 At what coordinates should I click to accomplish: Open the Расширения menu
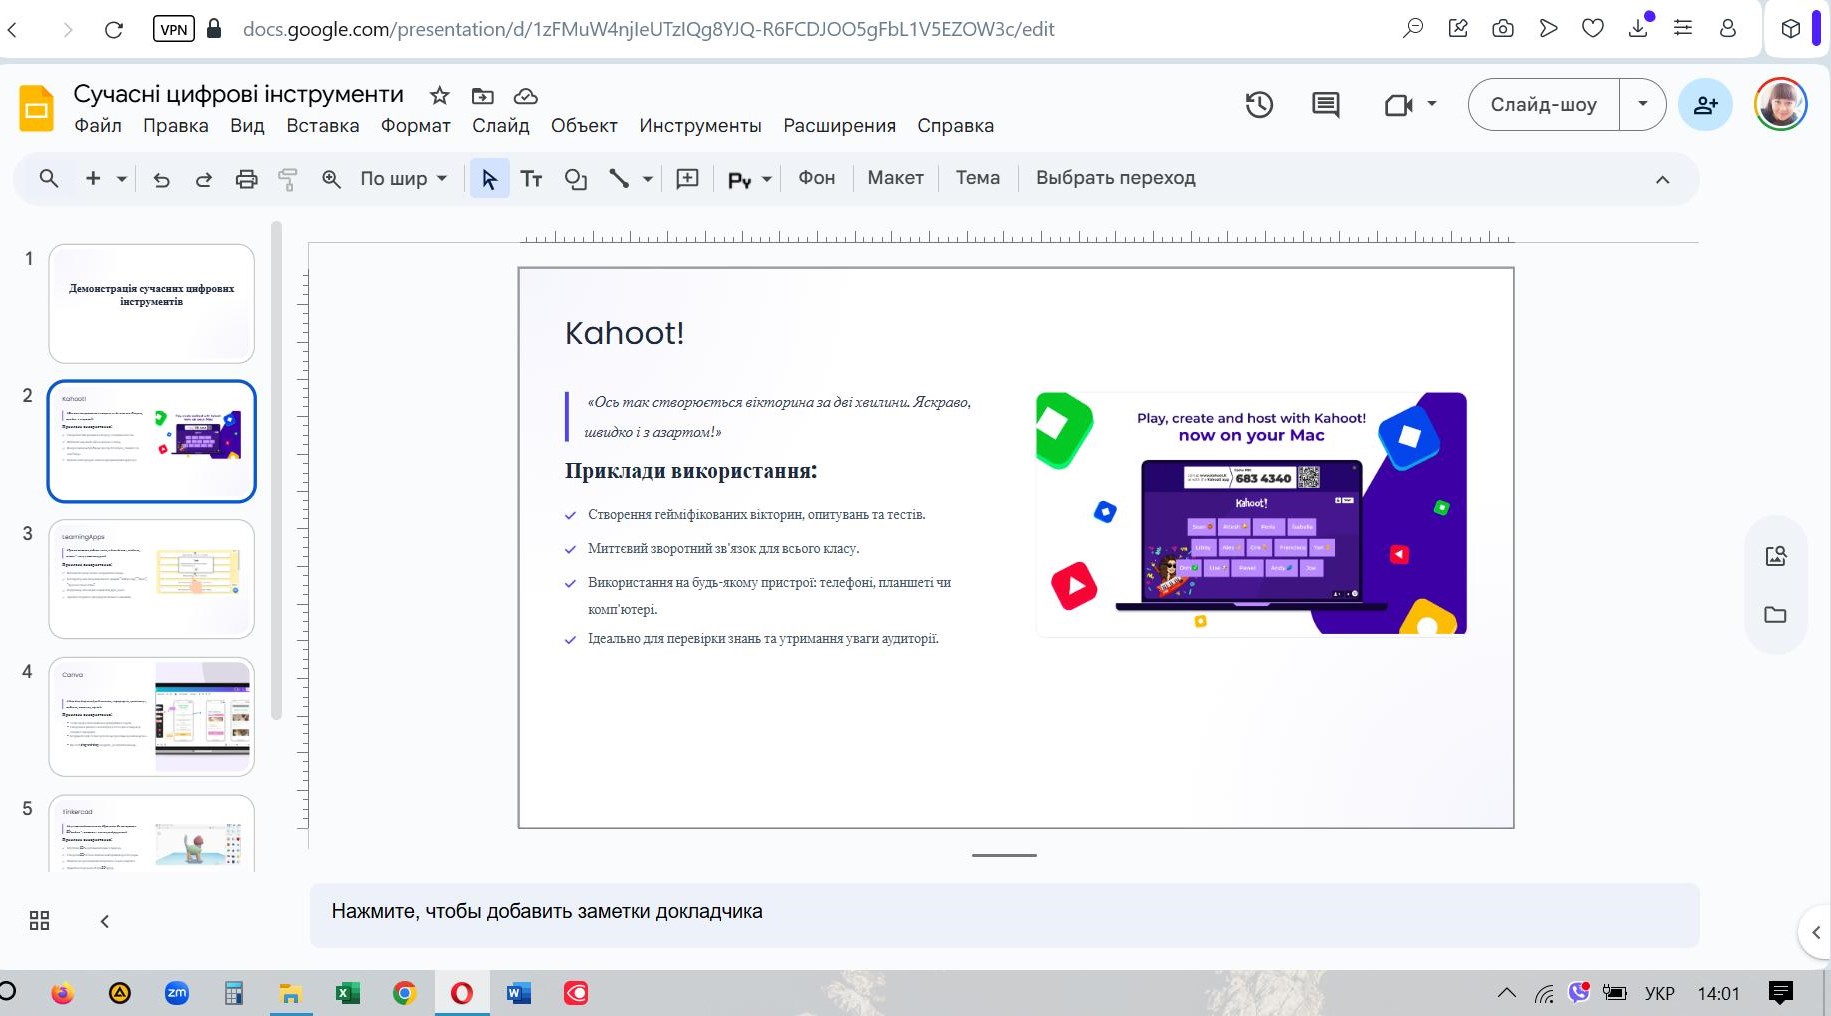click(x=839, y=126)
